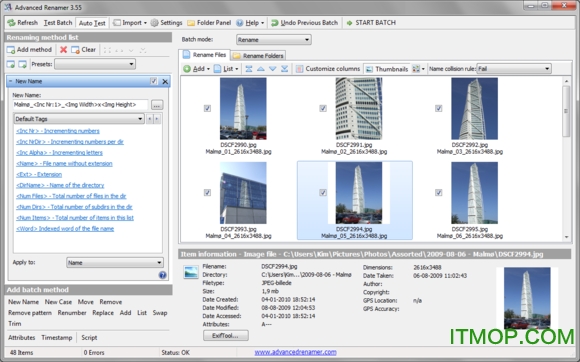This screenshot has width=580, height=362.
Task: Toggle New Name method enabled checkbox
Action: (x=154, y=81)
